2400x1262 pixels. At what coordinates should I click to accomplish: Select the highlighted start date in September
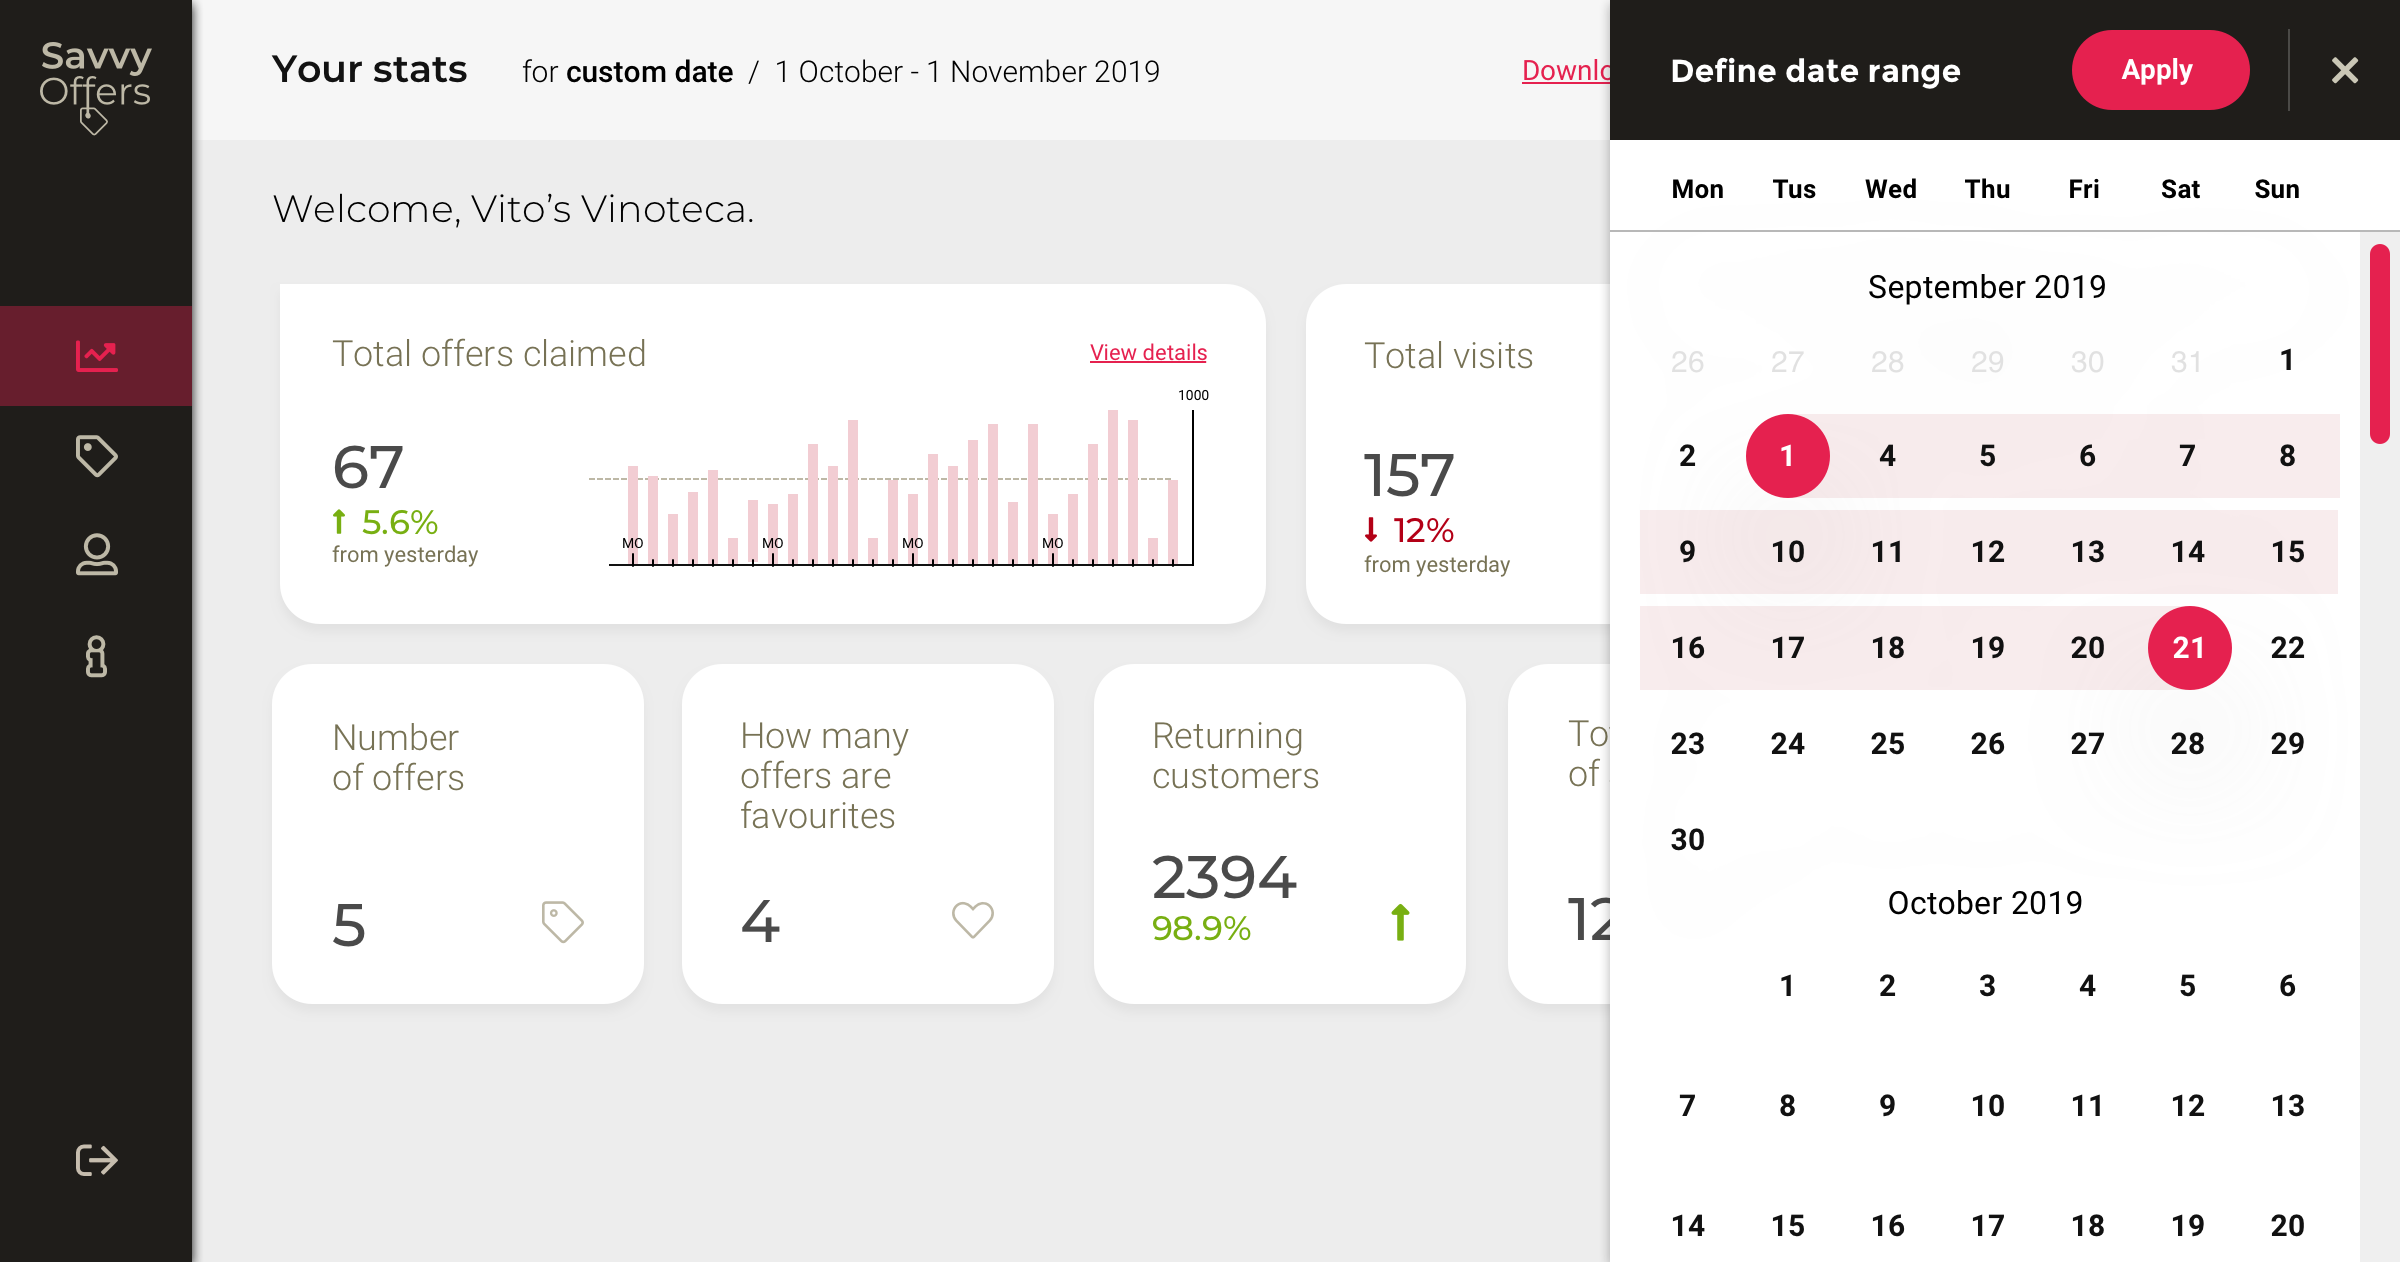point(1787,456)
